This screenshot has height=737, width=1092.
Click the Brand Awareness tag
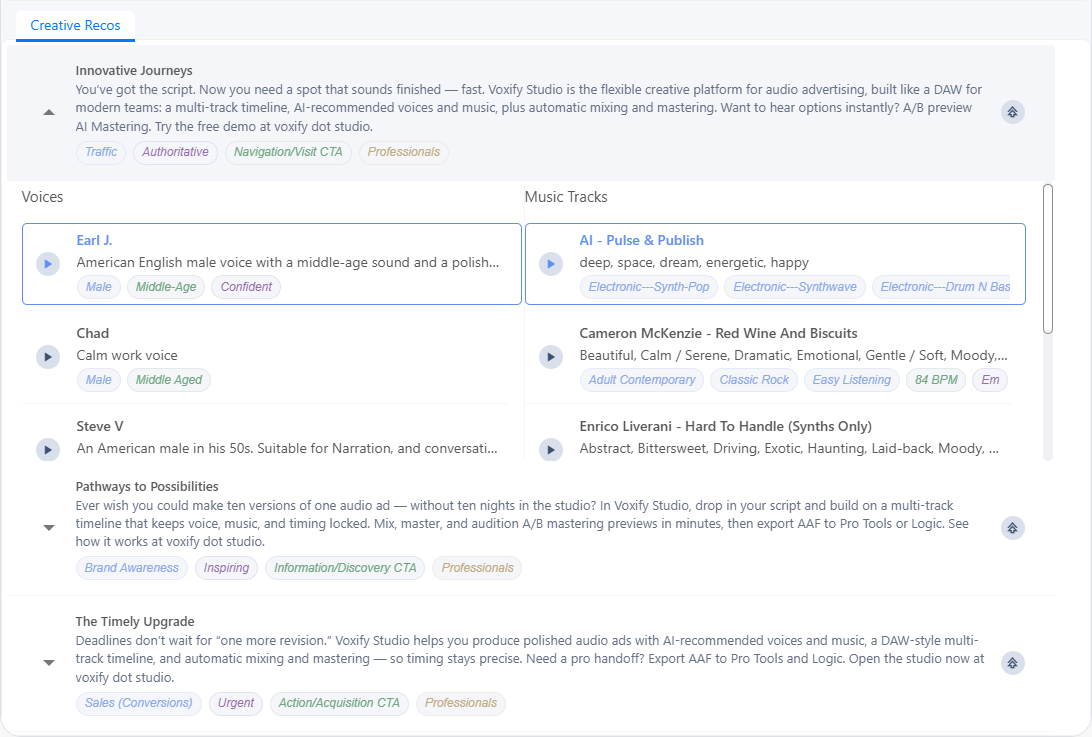point(132,568)
